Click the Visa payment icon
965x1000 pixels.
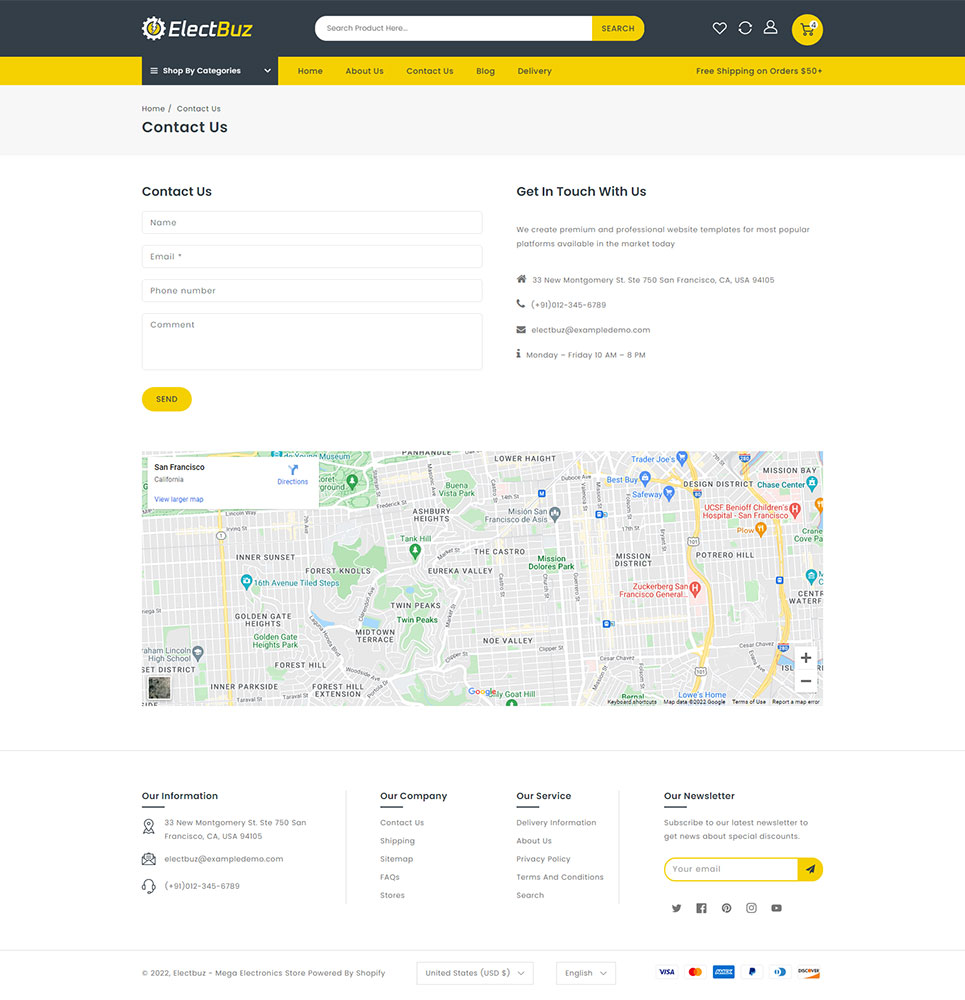pyautogui.click(x=667, y=972)
